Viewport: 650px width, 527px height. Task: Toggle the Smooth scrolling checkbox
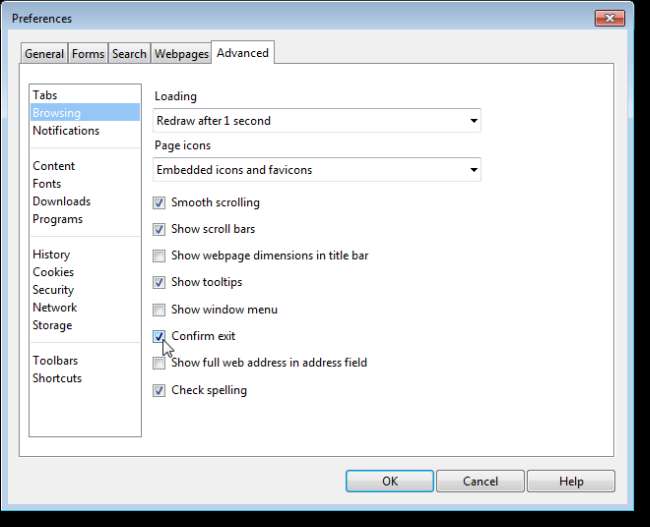tap(159, 203)
